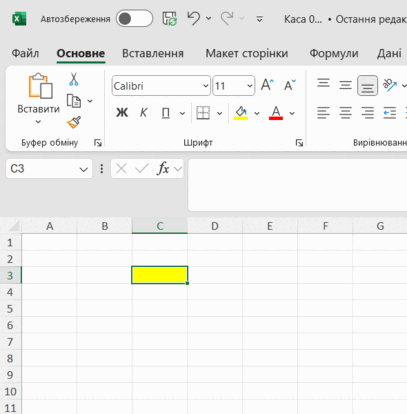Click the Вставити paste clipboard icon

tap(40, 86)
